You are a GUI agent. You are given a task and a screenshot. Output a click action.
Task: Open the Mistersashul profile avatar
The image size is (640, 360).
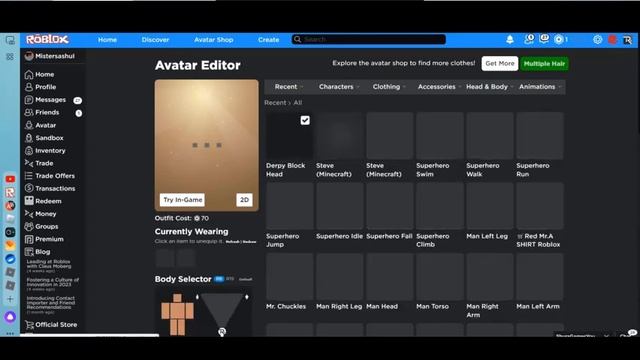pos(29,56)
